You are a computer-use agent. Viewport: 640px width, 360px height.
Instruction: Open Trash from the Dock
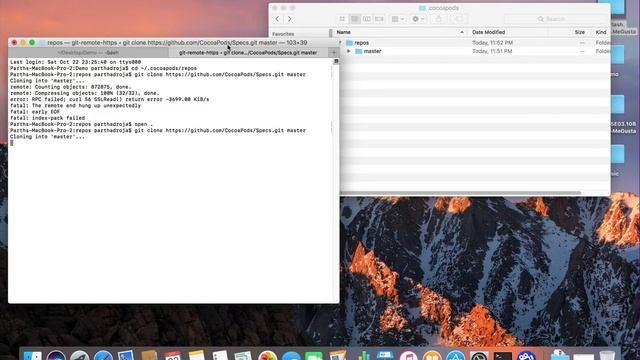607,356
